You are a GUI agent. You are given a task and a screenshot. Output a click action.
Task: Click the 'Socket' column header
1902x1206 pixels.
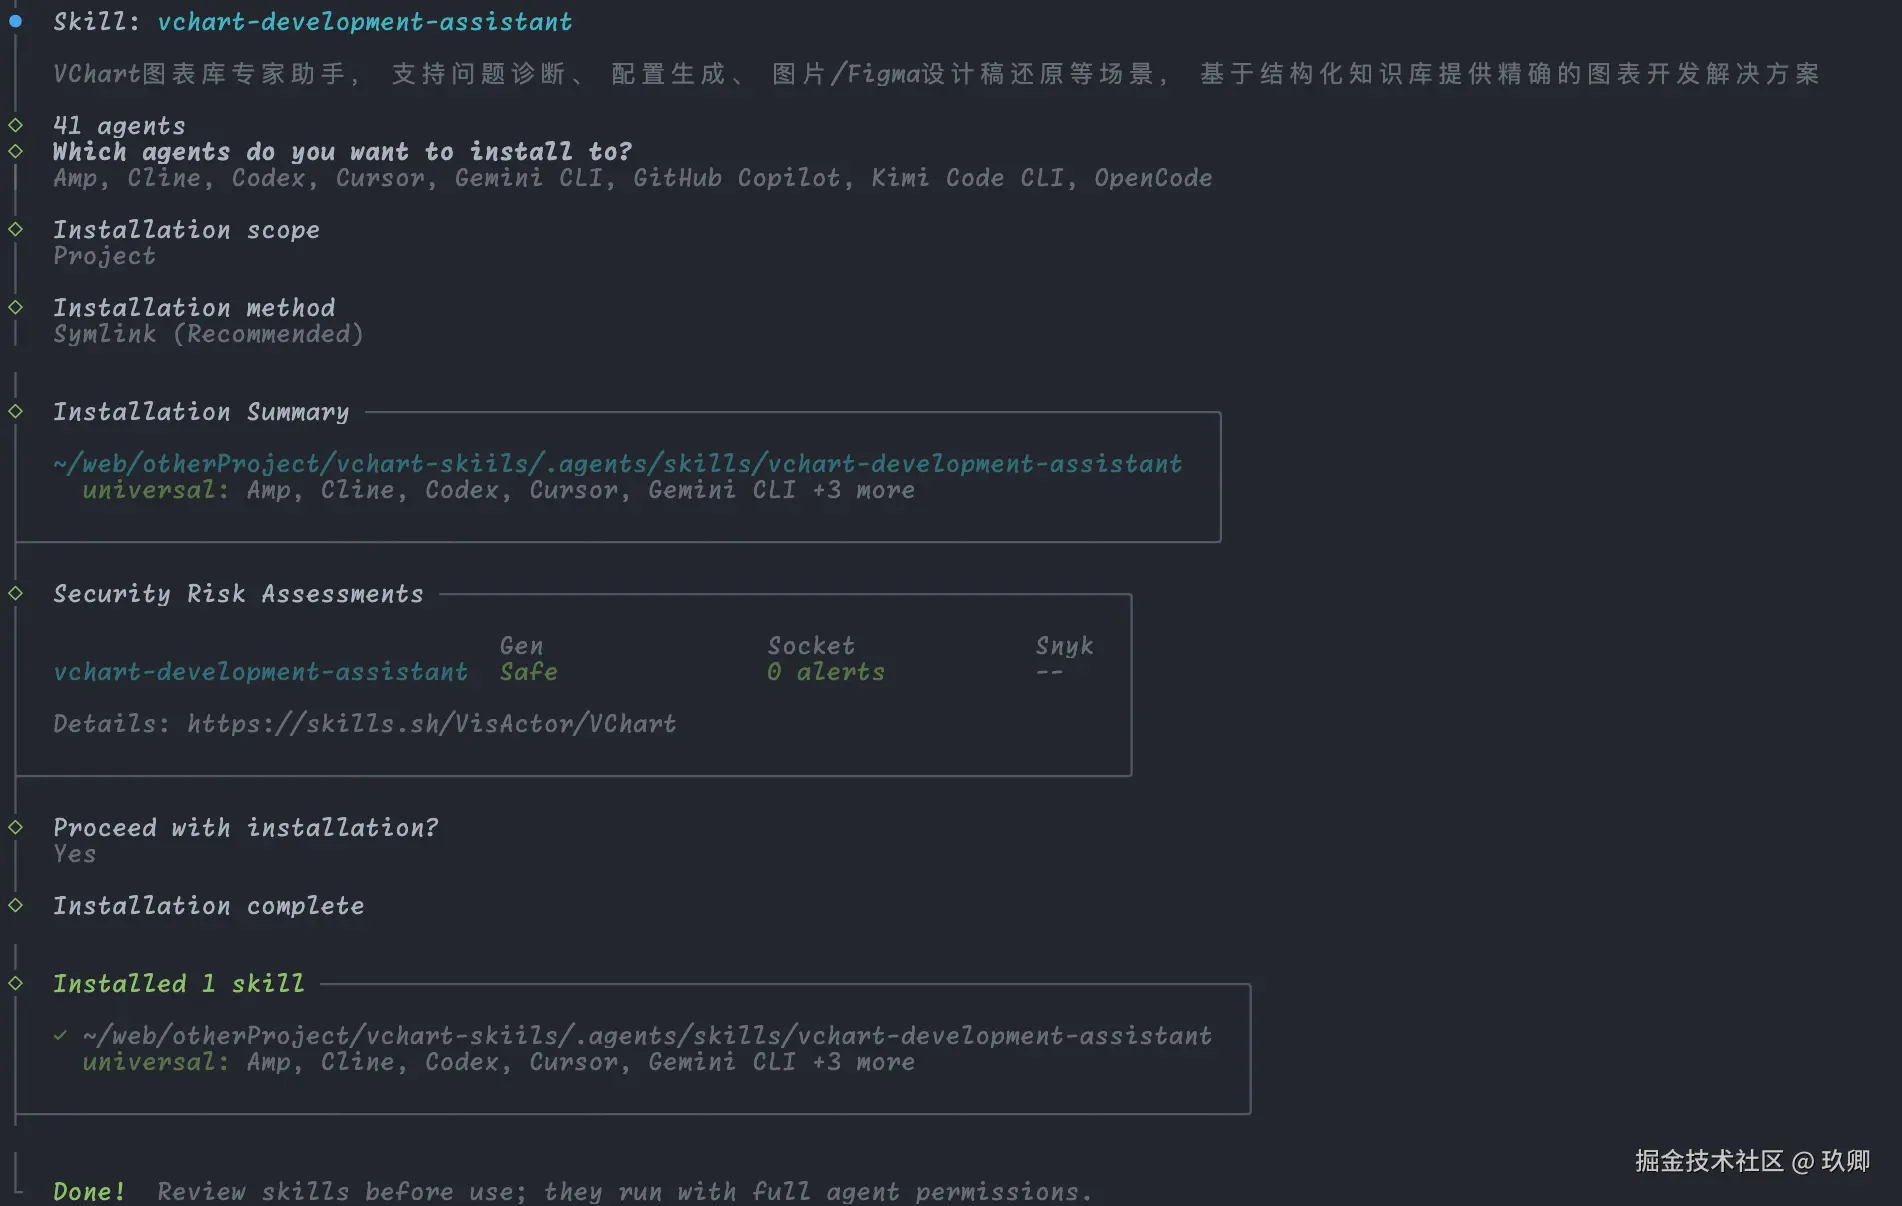click(x=811, y=646)
